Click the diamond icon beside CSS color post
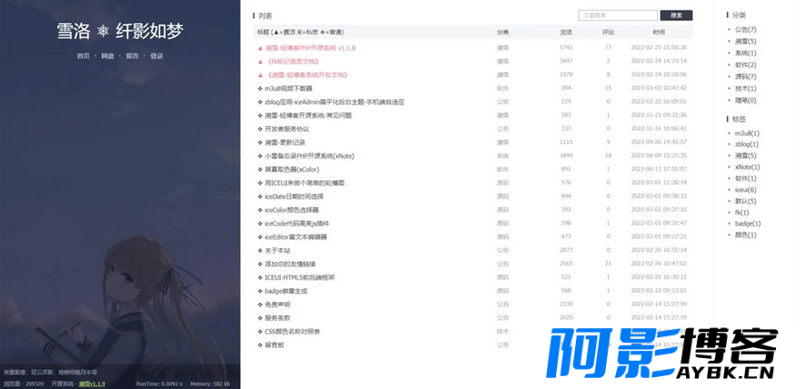 260,332
